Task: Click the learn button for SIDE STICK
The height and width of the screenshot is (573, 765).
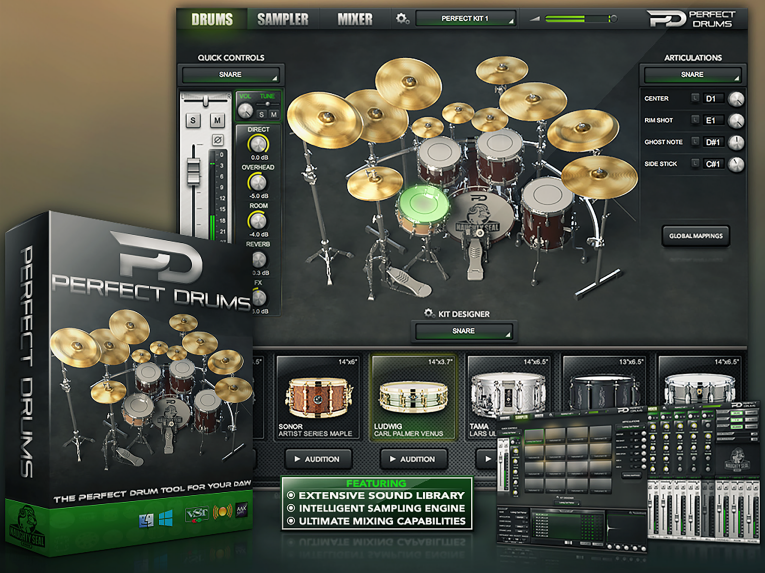Action: [695, 164]
